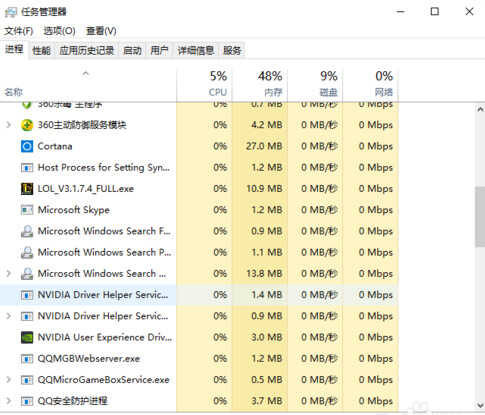Click icon of NVIDIA Driver Helper row using 0.9 MB

[27, 316]
